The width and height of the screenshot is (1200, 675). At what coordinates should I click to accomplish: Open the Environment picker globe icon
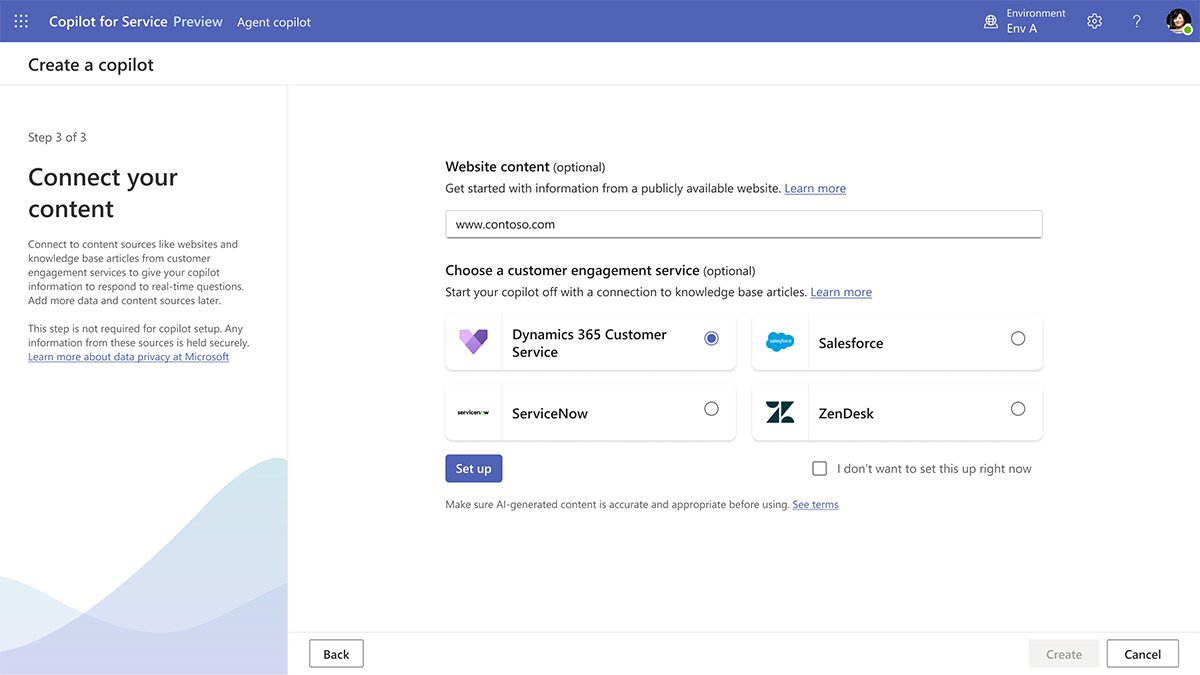coord(991,21)
